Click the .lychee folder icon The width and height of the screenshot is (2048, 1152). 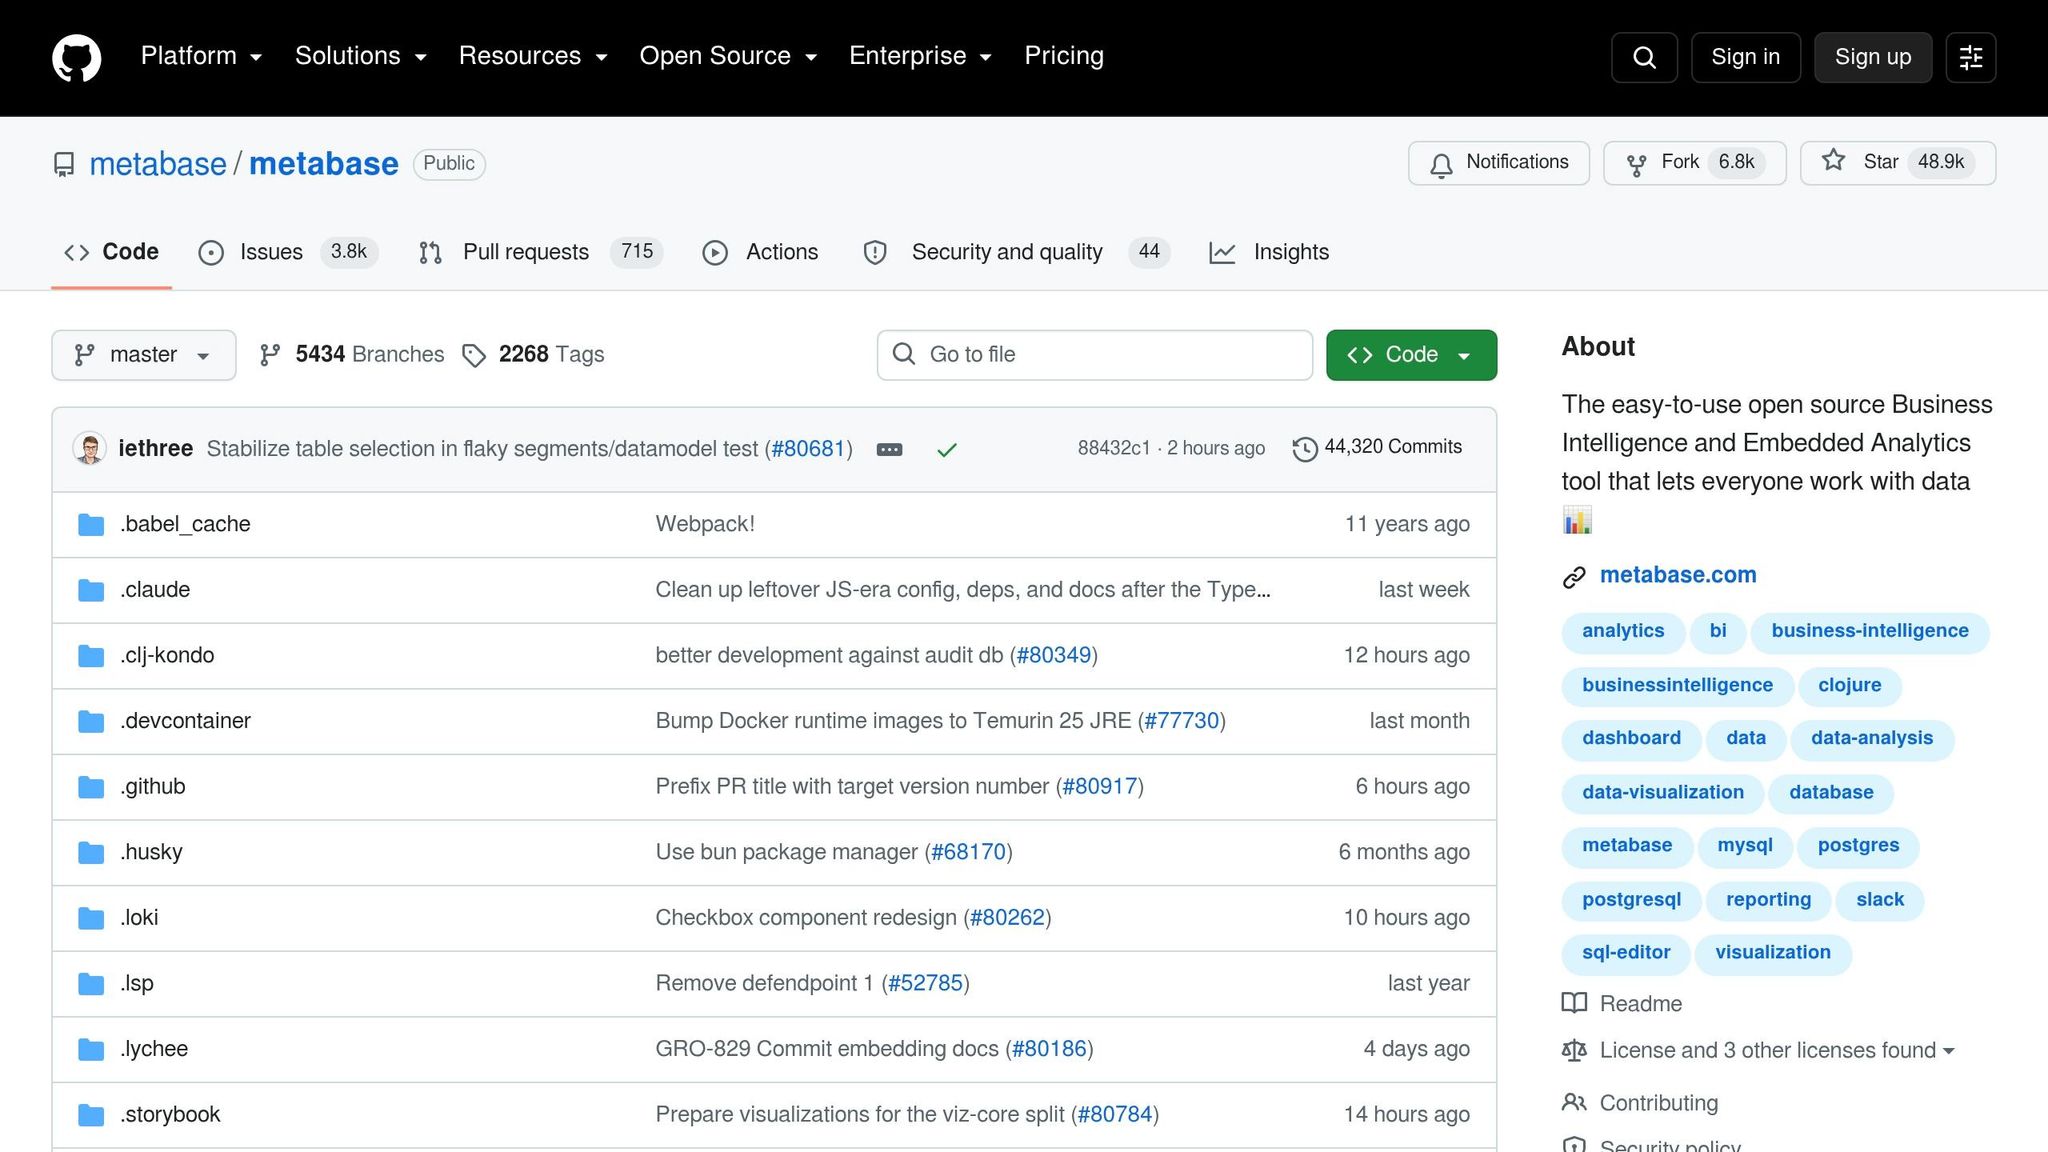(x=91, y=1049)
